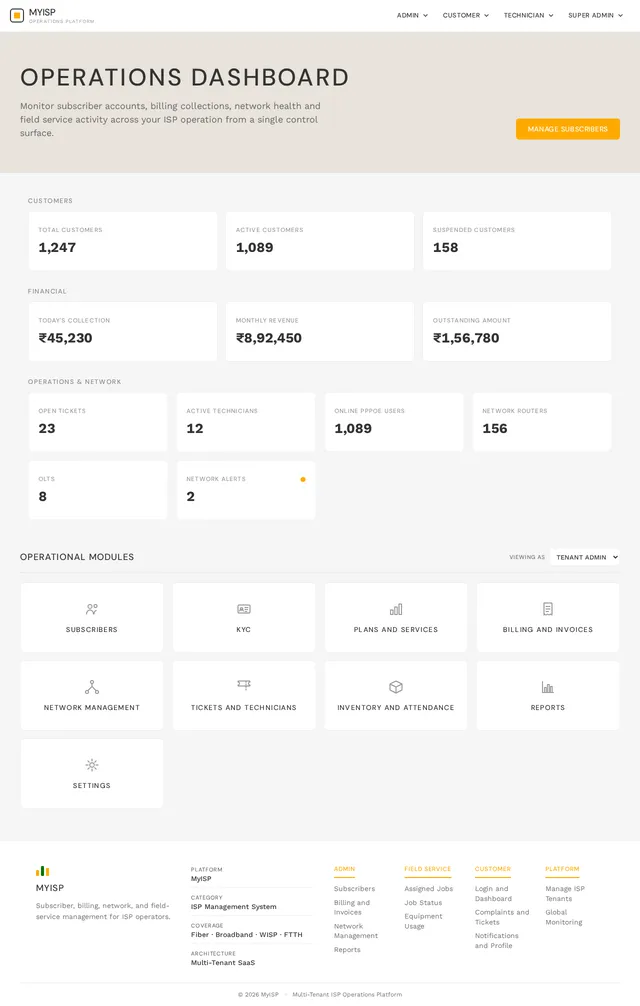This screenshot has height=1006, width=640.
Task: Open the Subscribers module card label
Action: pyautogui.click(x=92, y=629)
